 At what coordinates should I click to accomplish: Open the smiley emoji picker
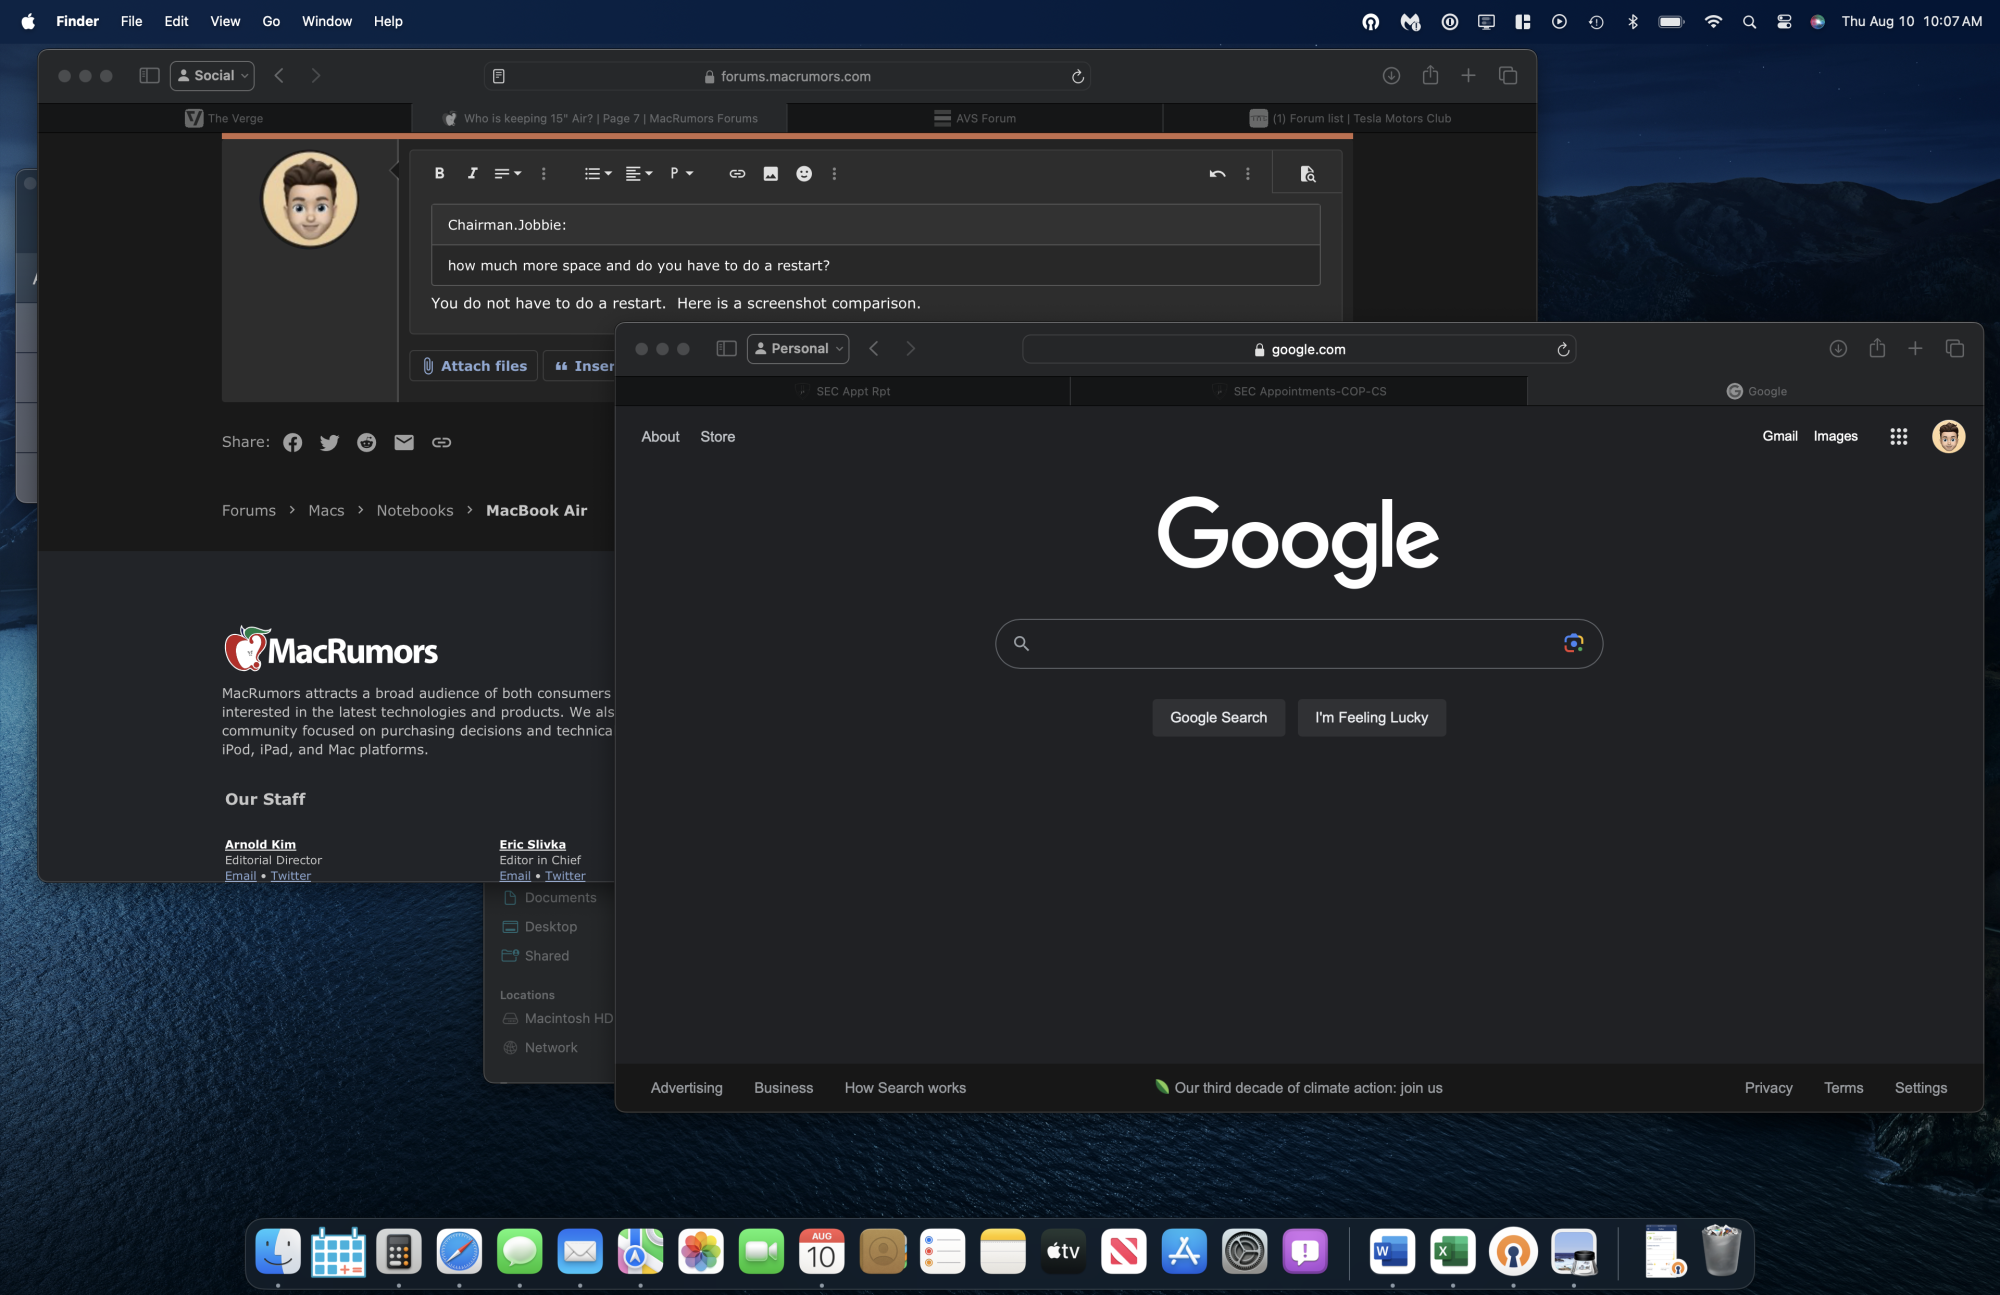(803, 173)
